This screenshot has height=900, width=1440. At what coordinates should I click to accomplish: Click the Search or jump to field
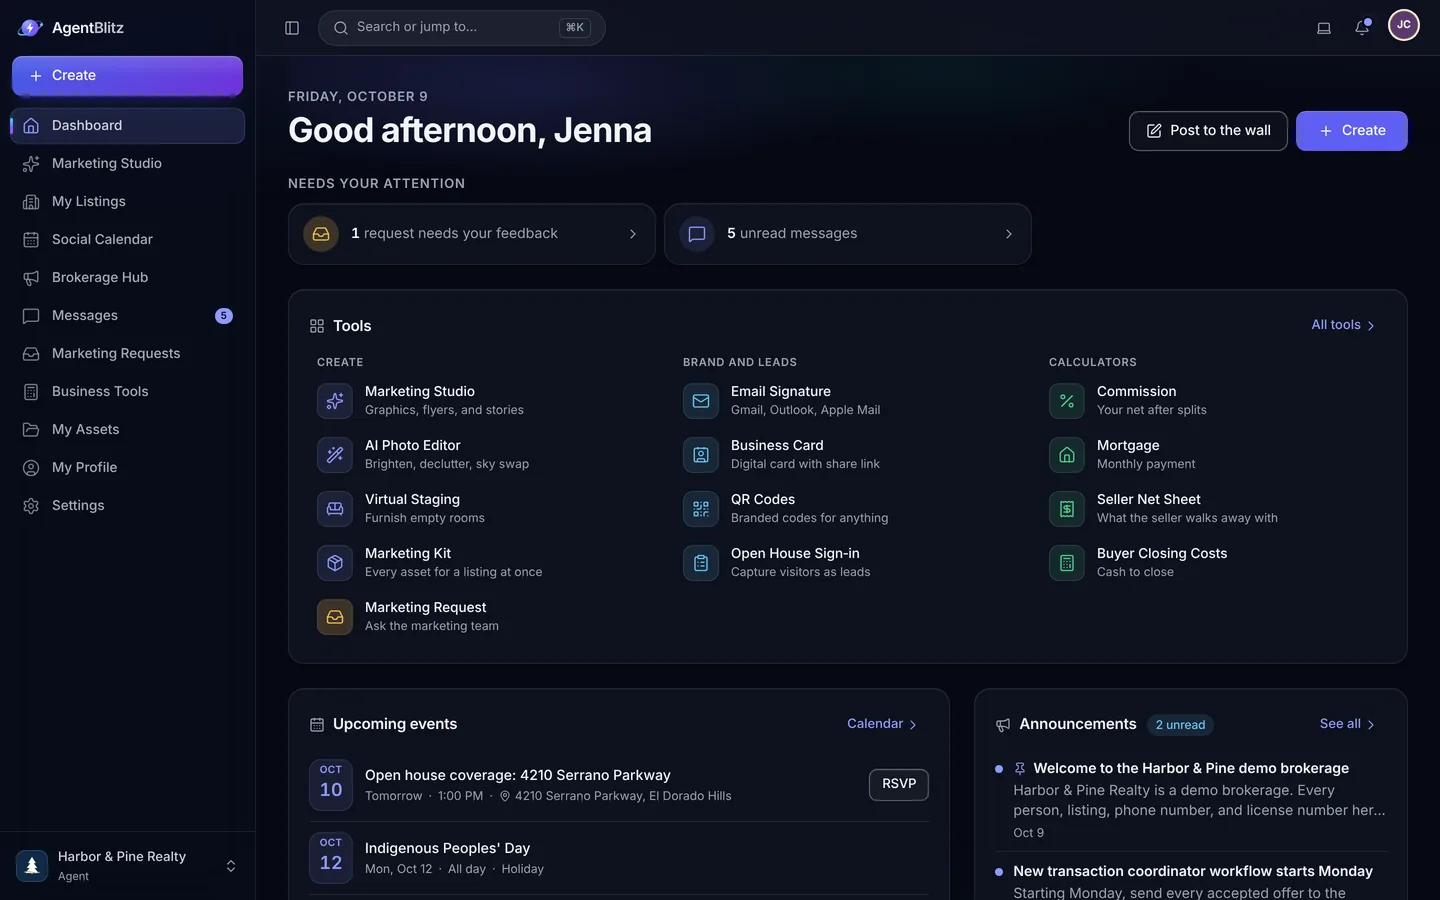[x=462, y=28]
